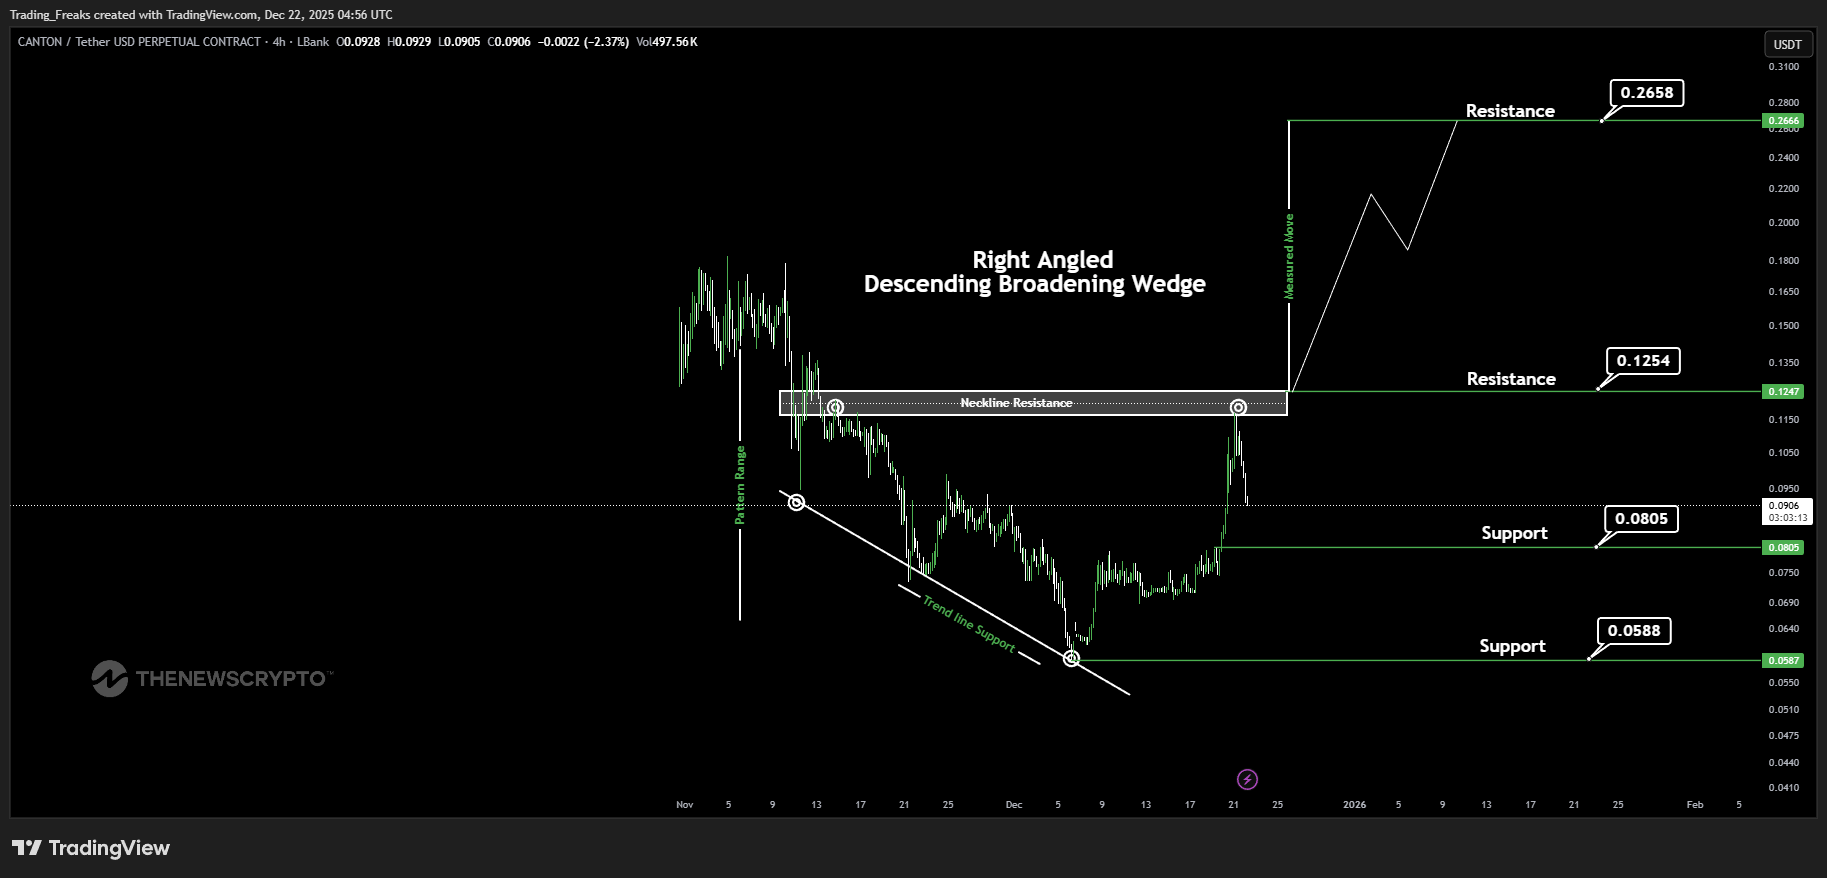Select circle marker at neckline's right end
1827x878 pixels.
[1238, 407]
